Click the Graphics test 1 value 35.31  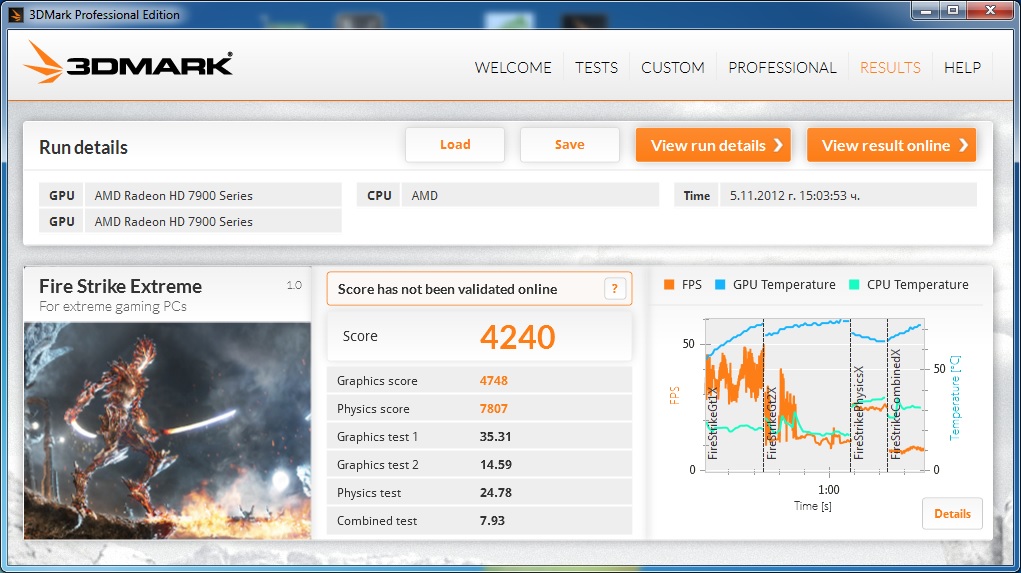(496, 437)
